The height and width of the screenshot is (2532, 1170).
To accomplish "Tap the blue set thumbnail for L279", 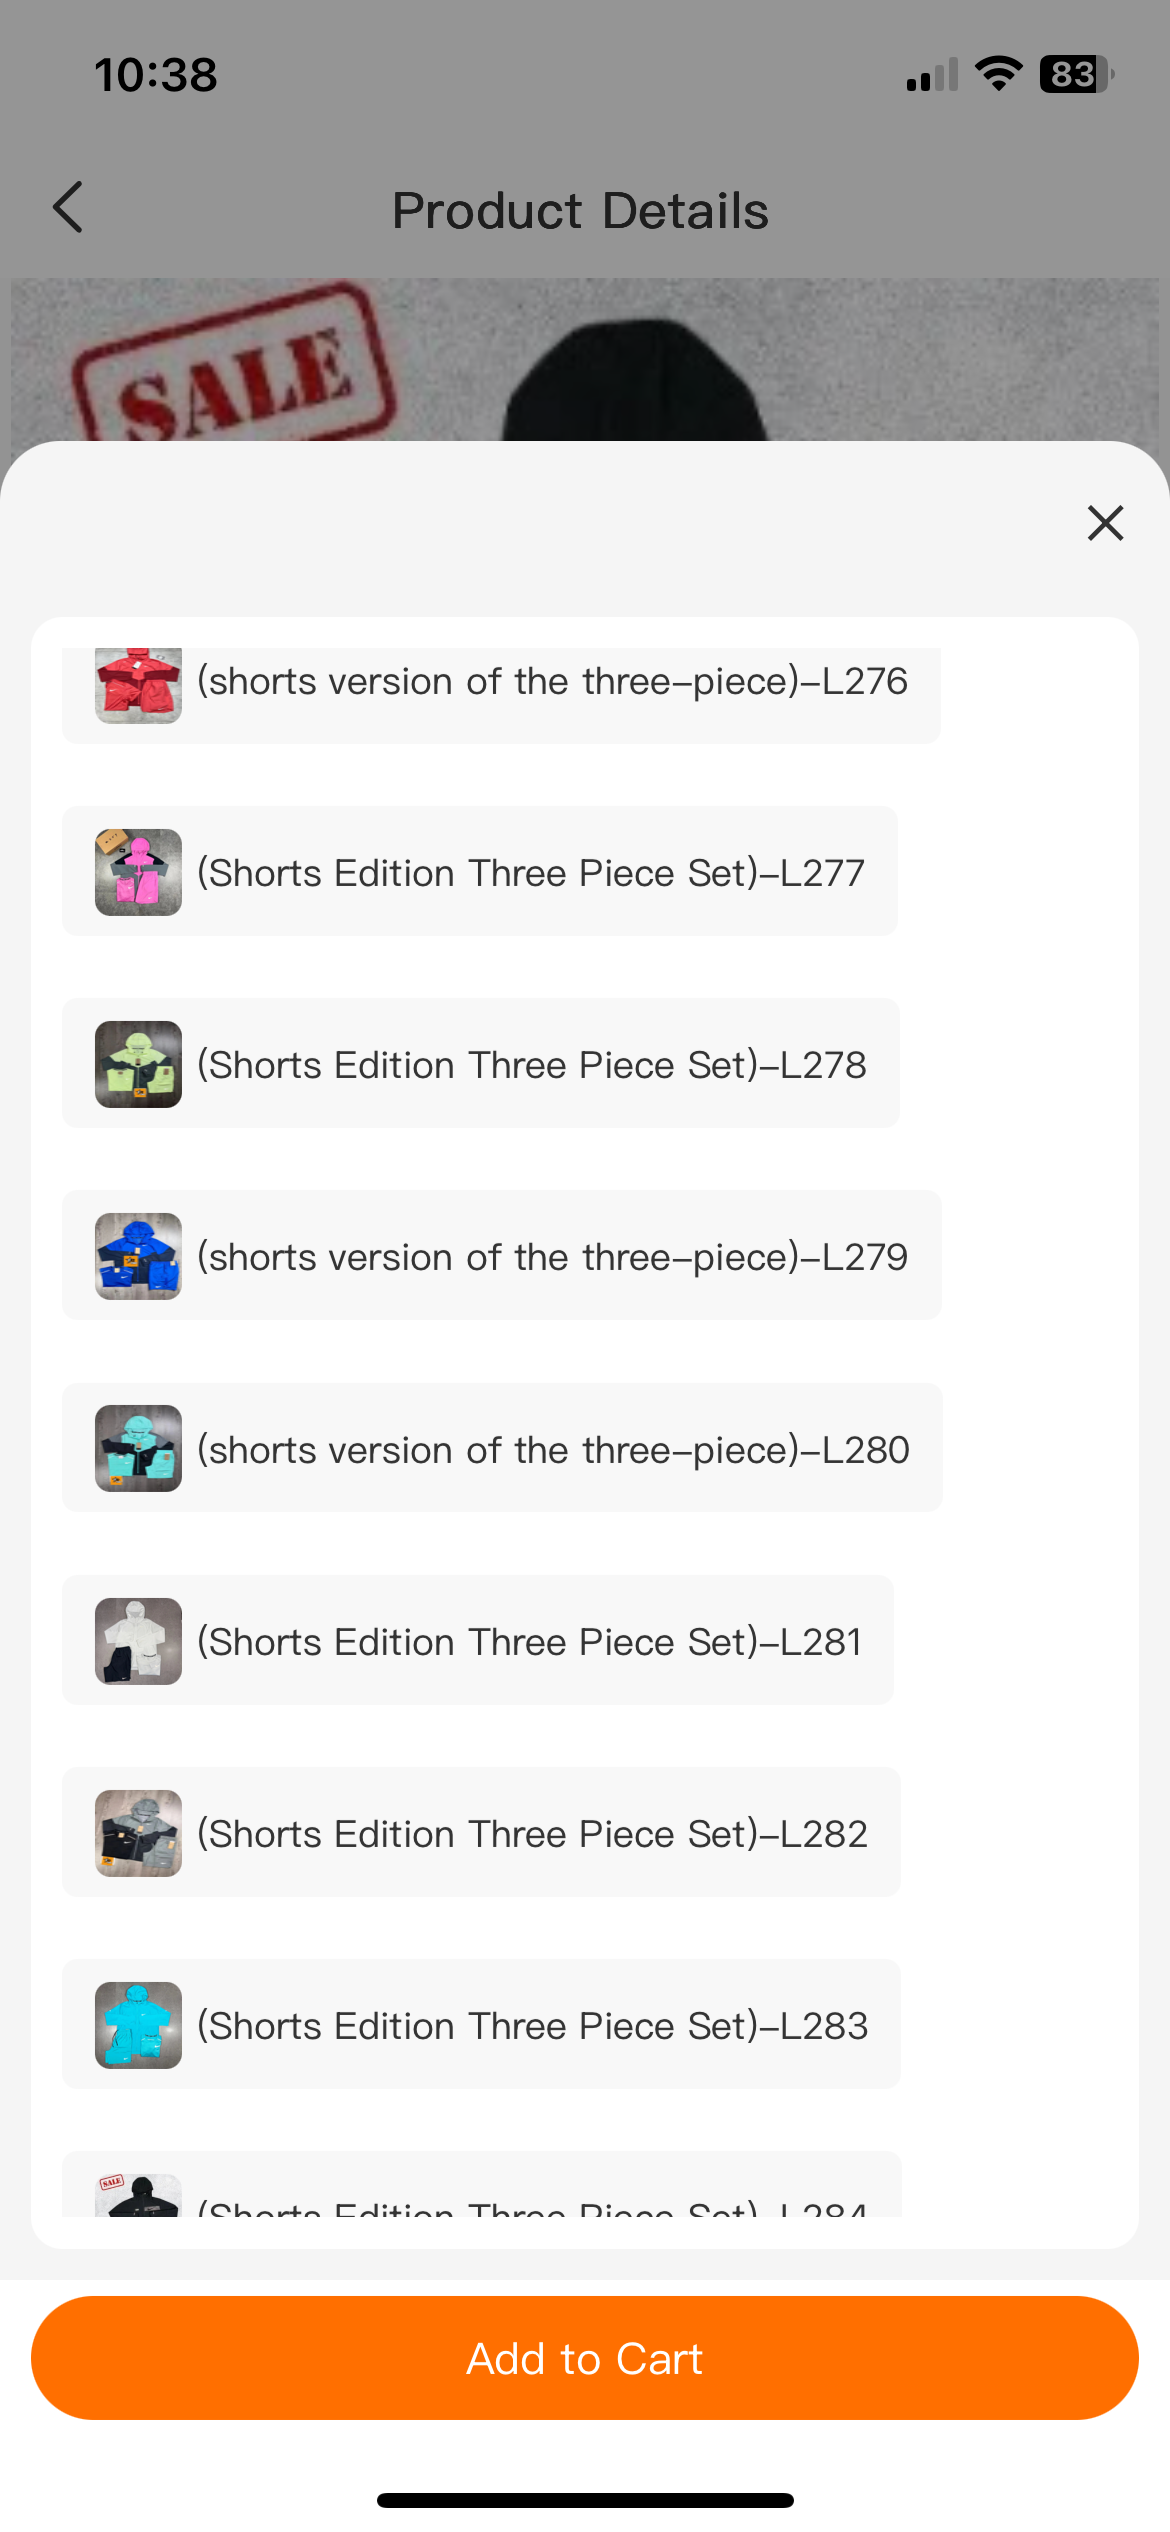I will (x=138, y=1256).
